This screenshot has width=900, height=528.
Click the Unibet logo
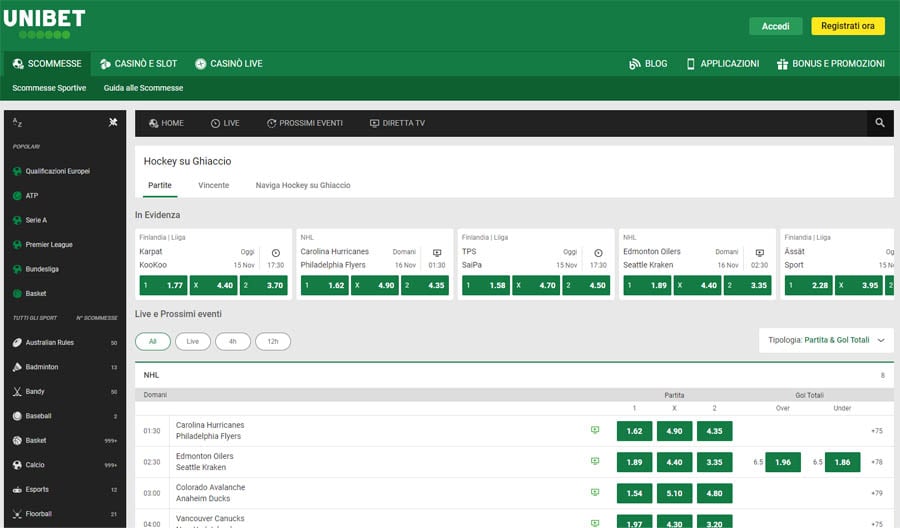[44, 24]
